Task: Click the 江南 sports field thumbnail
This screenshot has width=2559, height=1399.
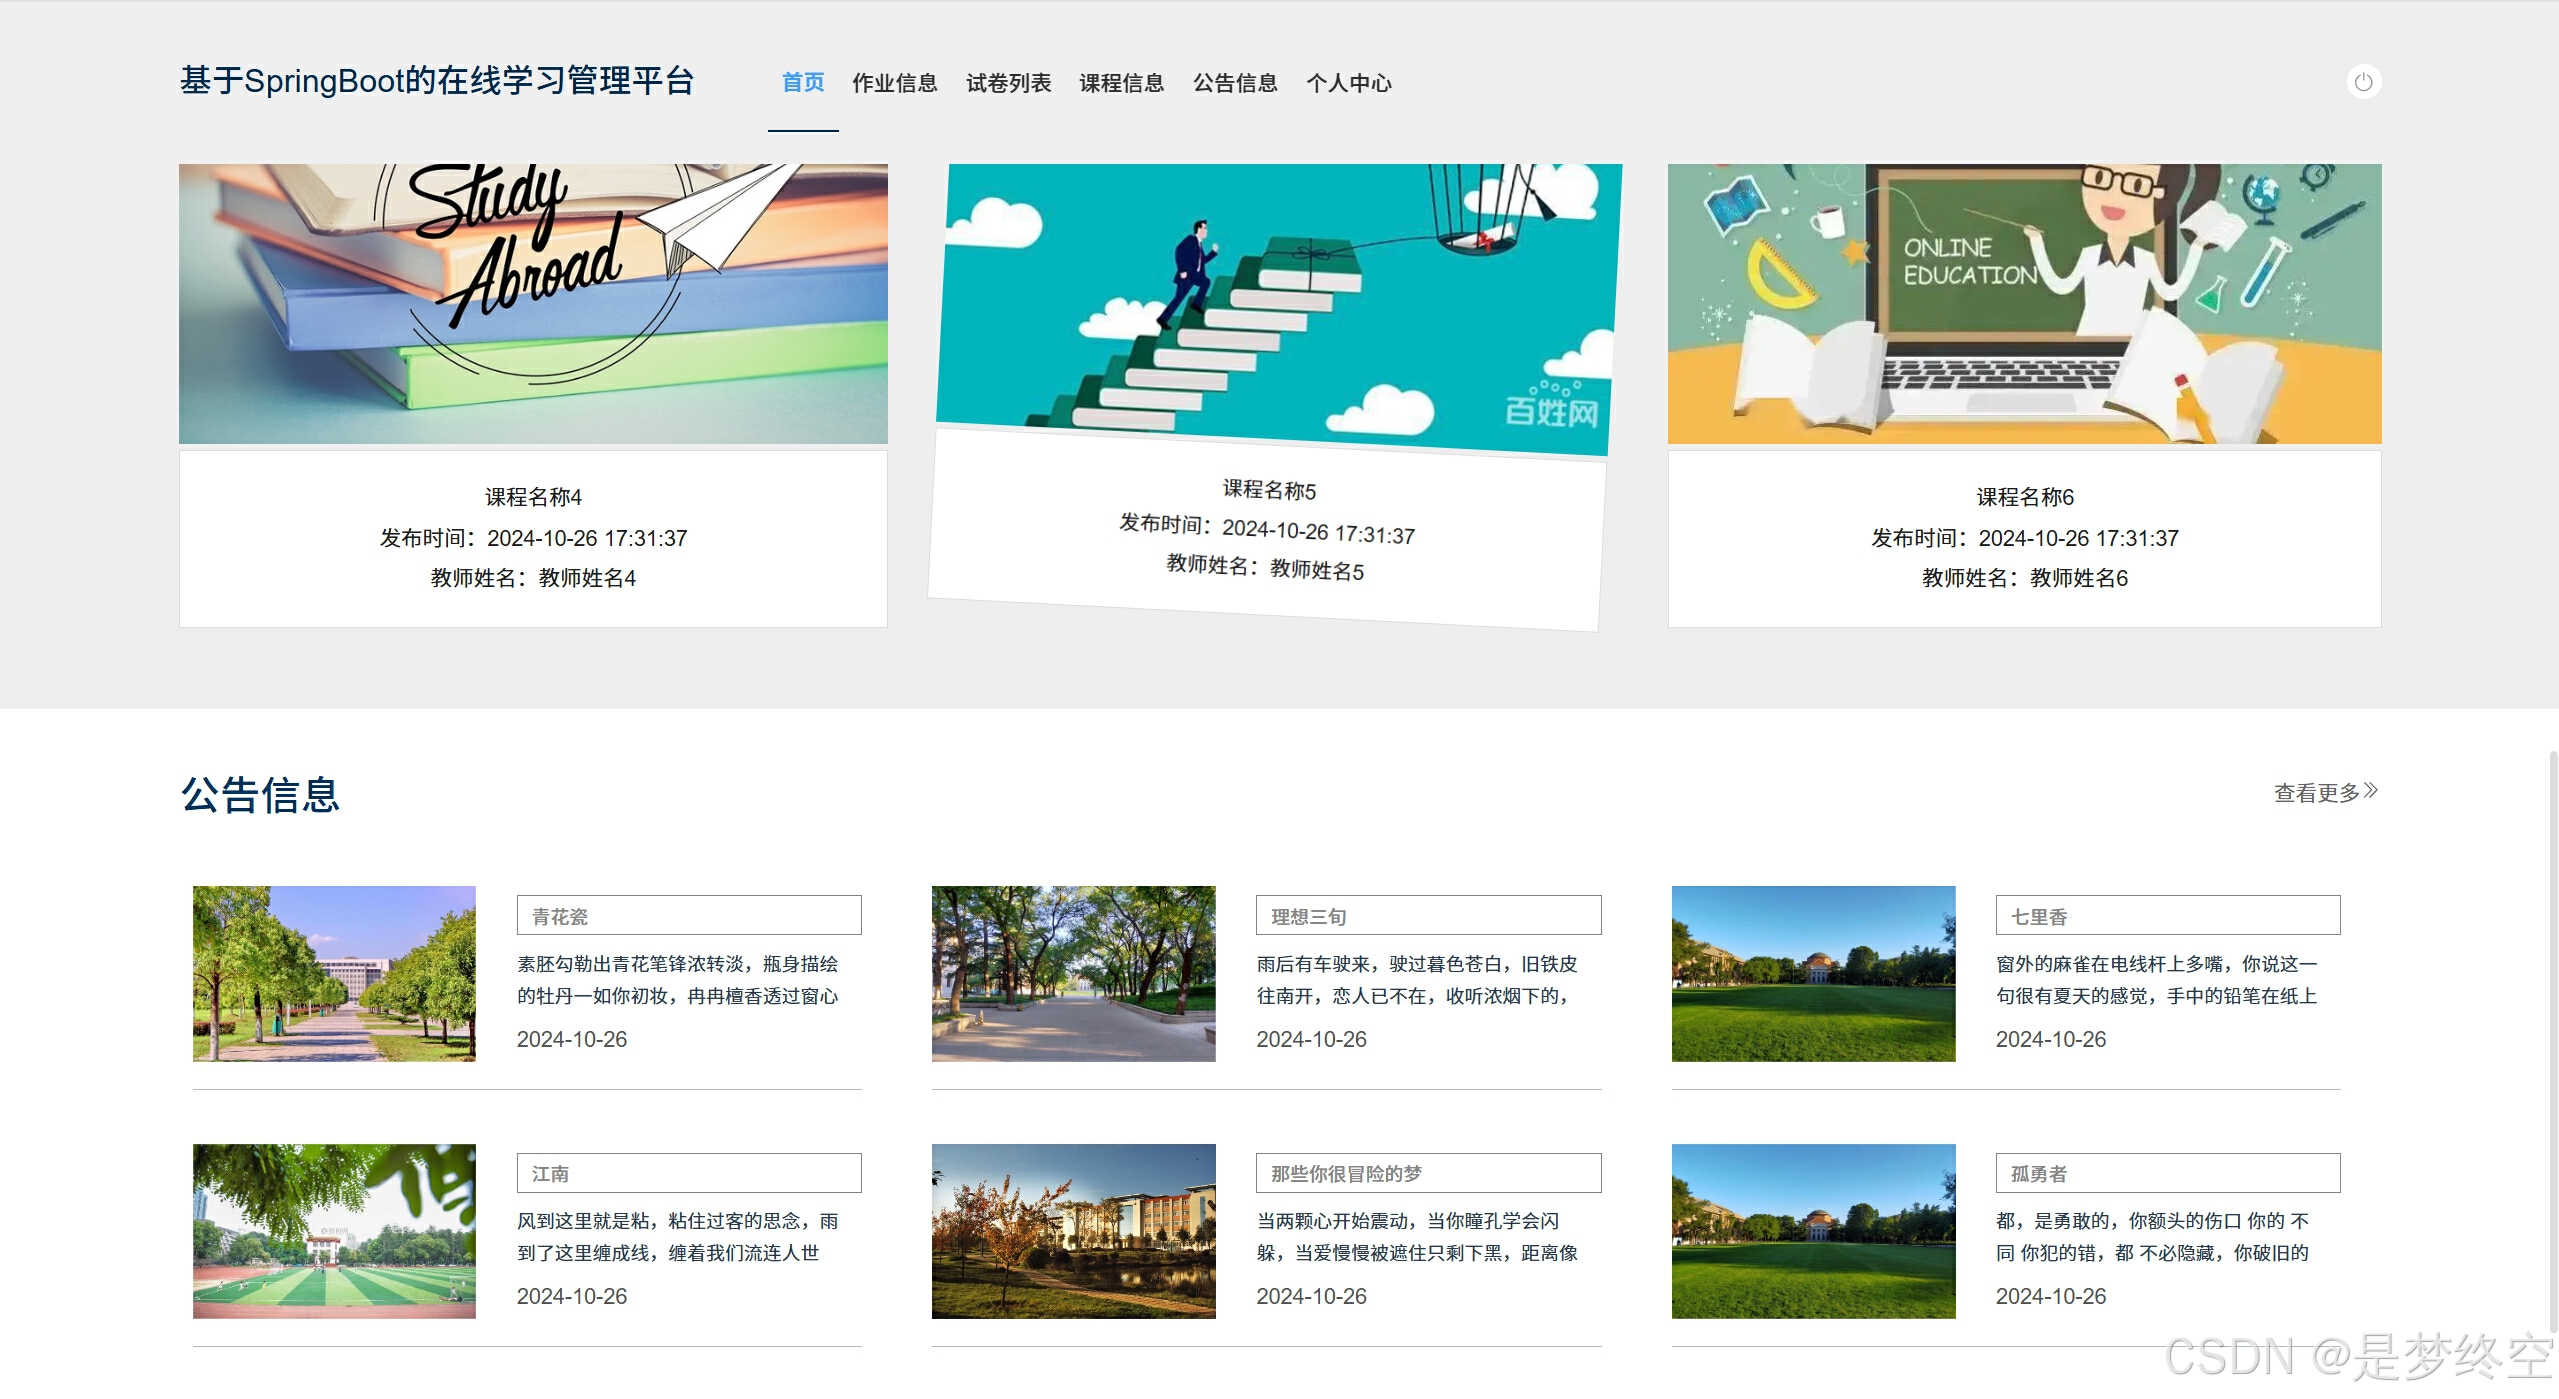Action: (x=334, y=1231)
